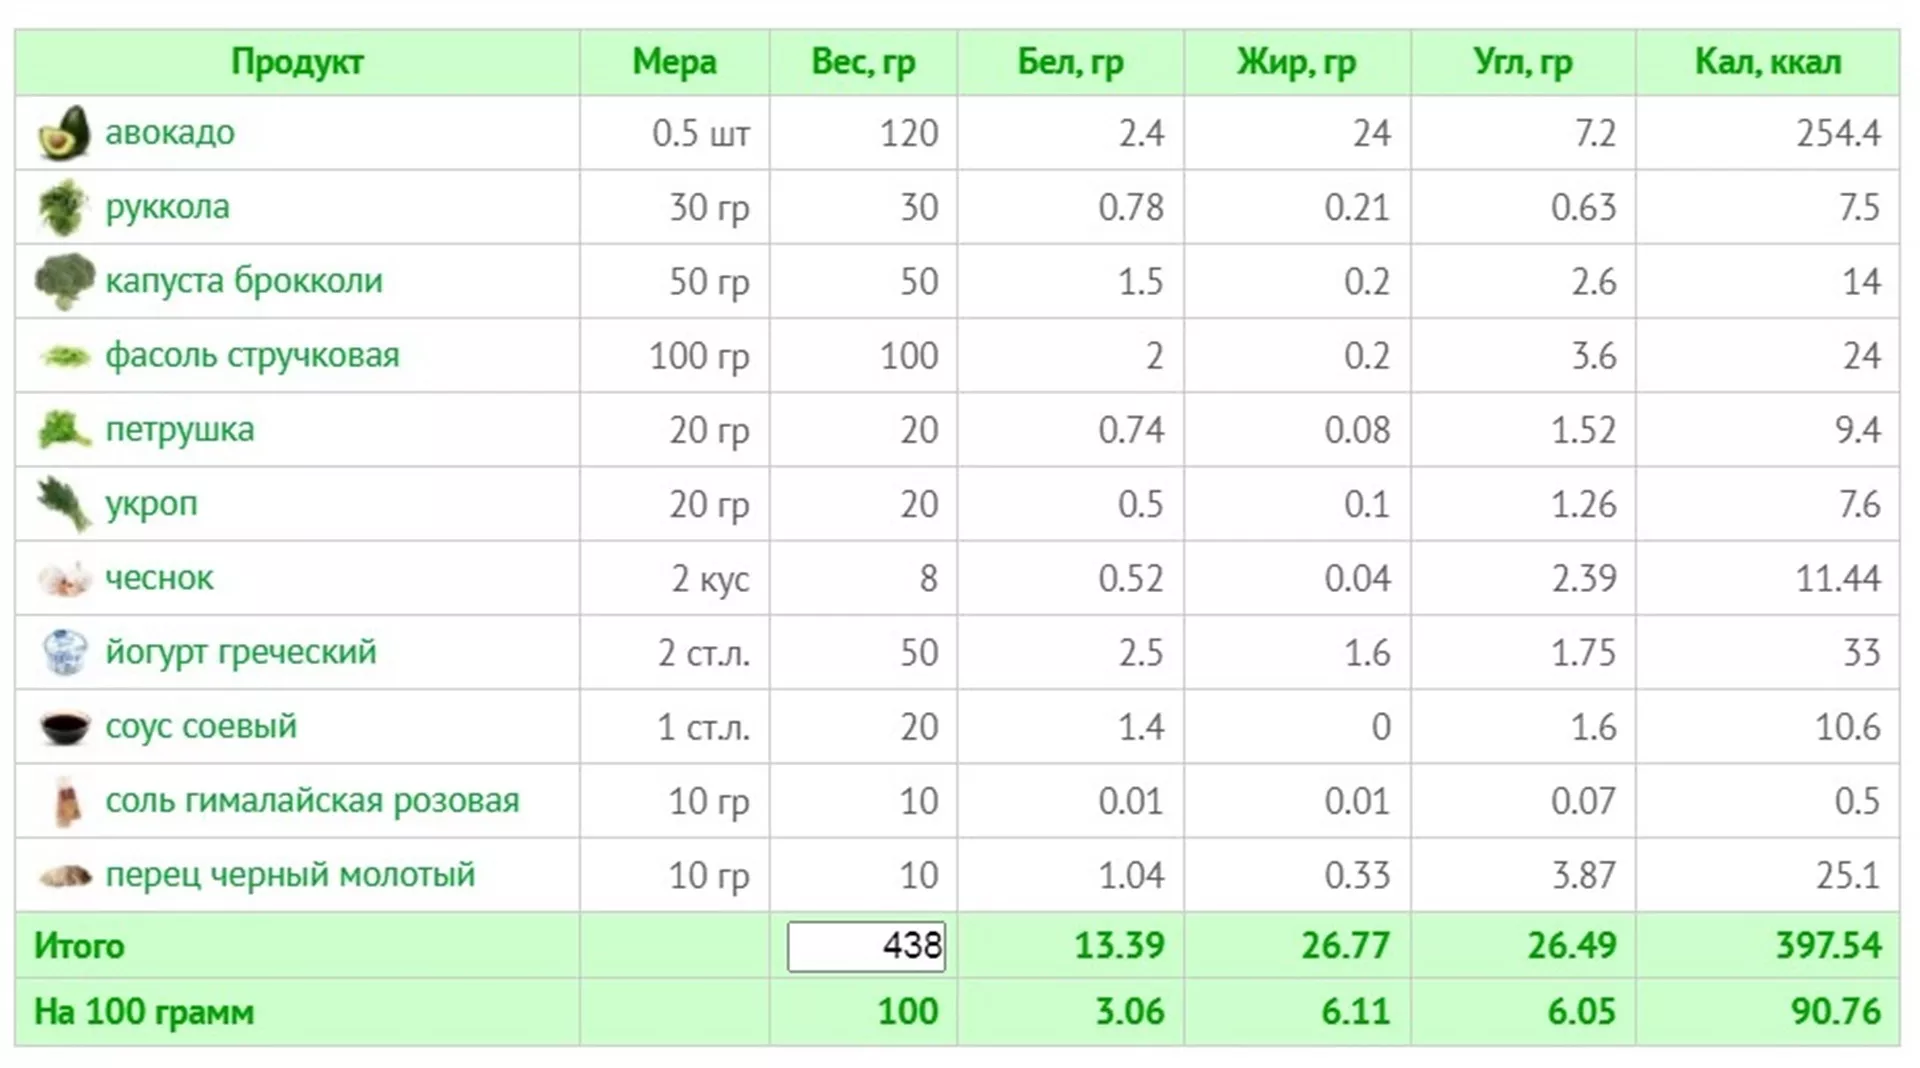Open the капуста брокколи link
This screenshot has height=1068, width=1920.
[244, 281]
